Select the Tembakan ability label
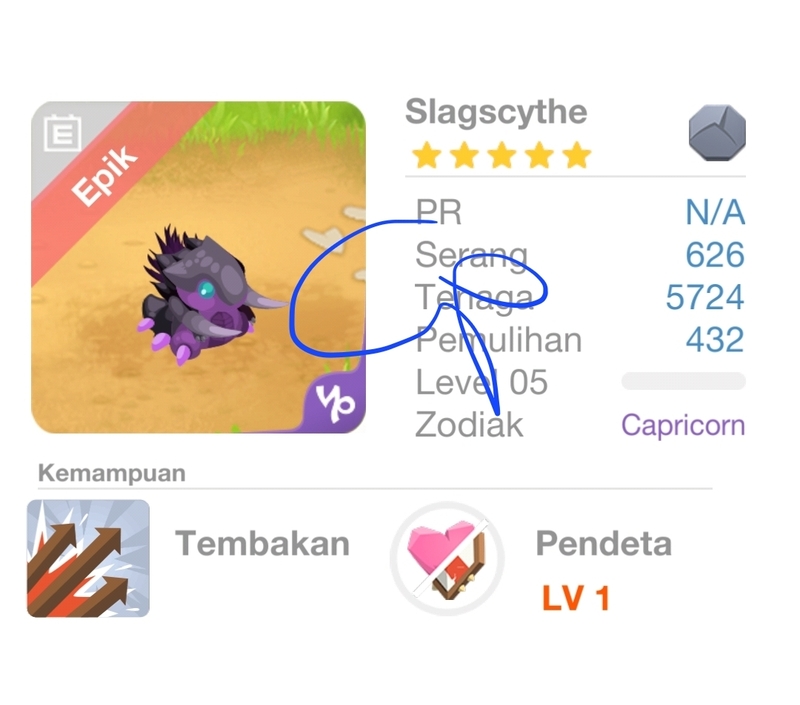 click(263, 544)
